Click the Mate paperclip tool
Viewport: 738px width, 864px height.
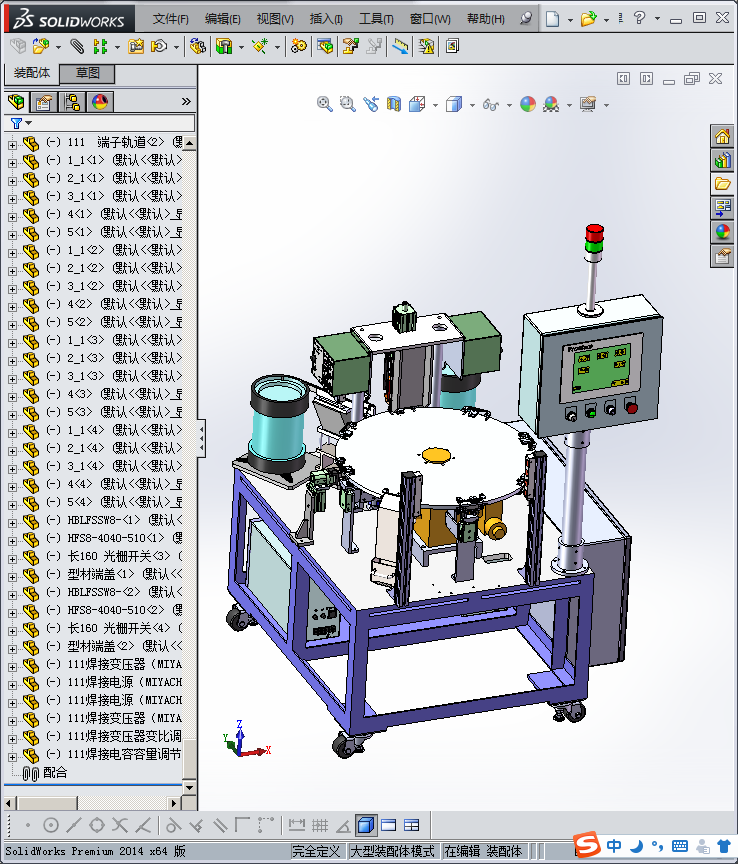[77, 46]
